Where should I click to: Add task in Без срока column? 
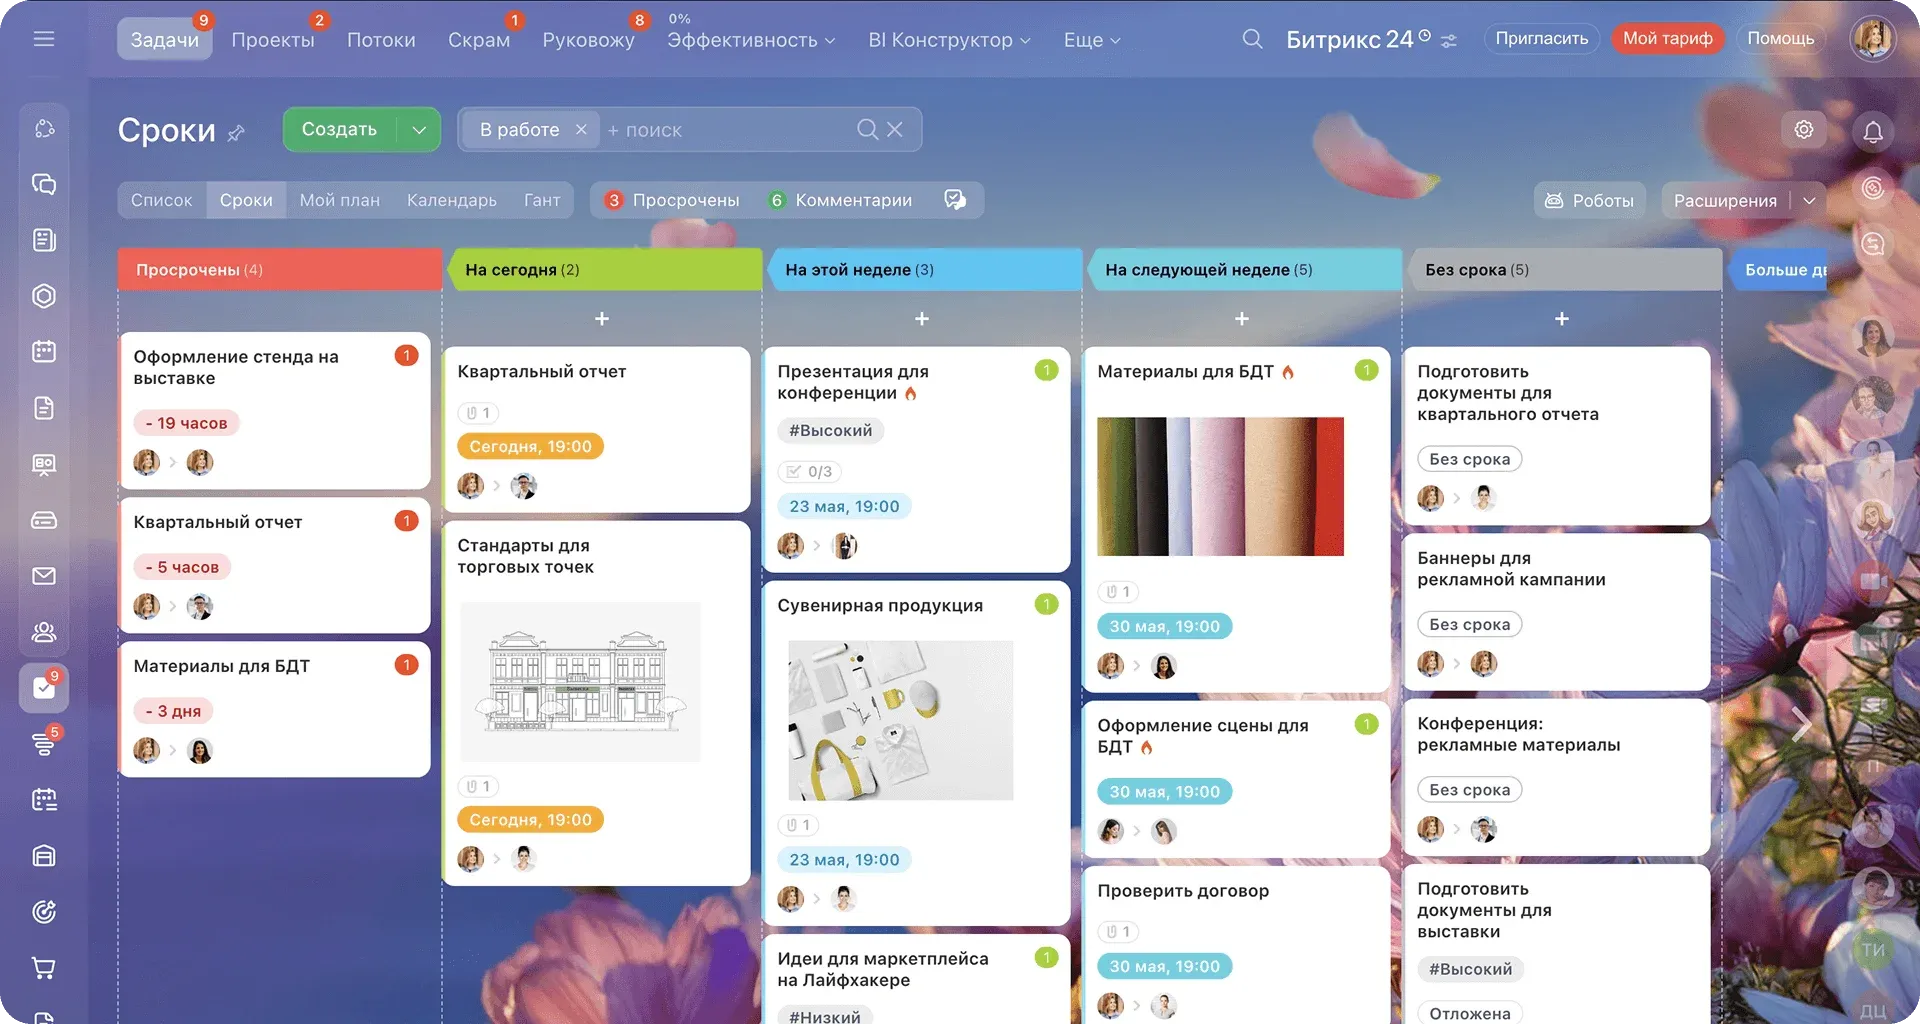point(1562,318)
